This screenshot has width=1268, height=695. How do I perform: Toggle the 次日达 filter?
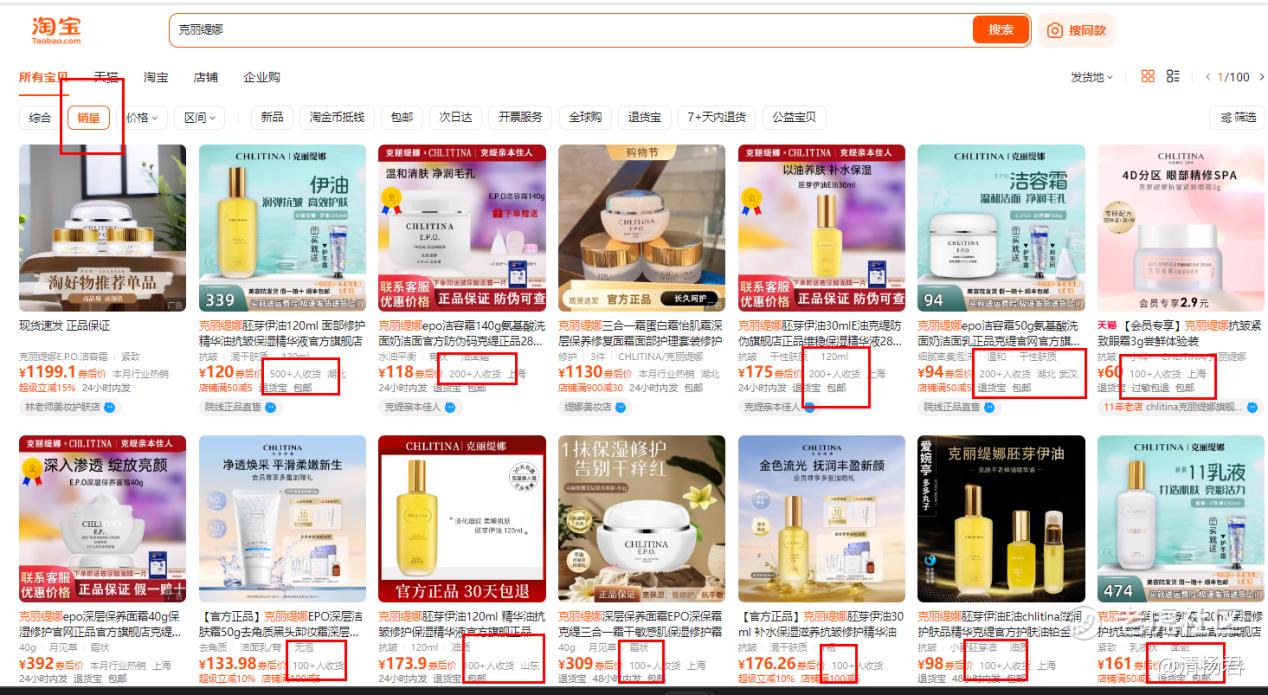tap(455, 117)
